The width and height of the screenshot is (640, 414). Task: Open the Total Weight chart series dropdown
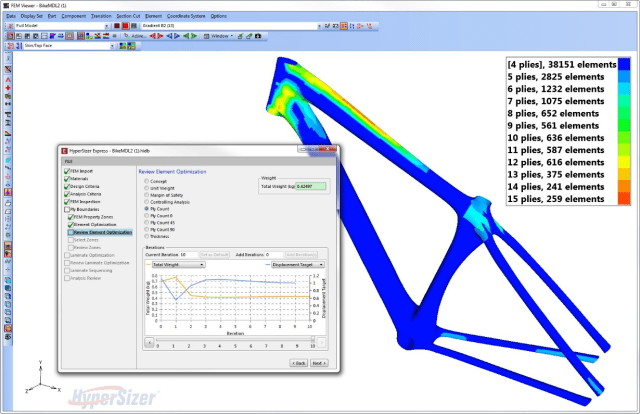pyautogui.click(x=178, y=265)
